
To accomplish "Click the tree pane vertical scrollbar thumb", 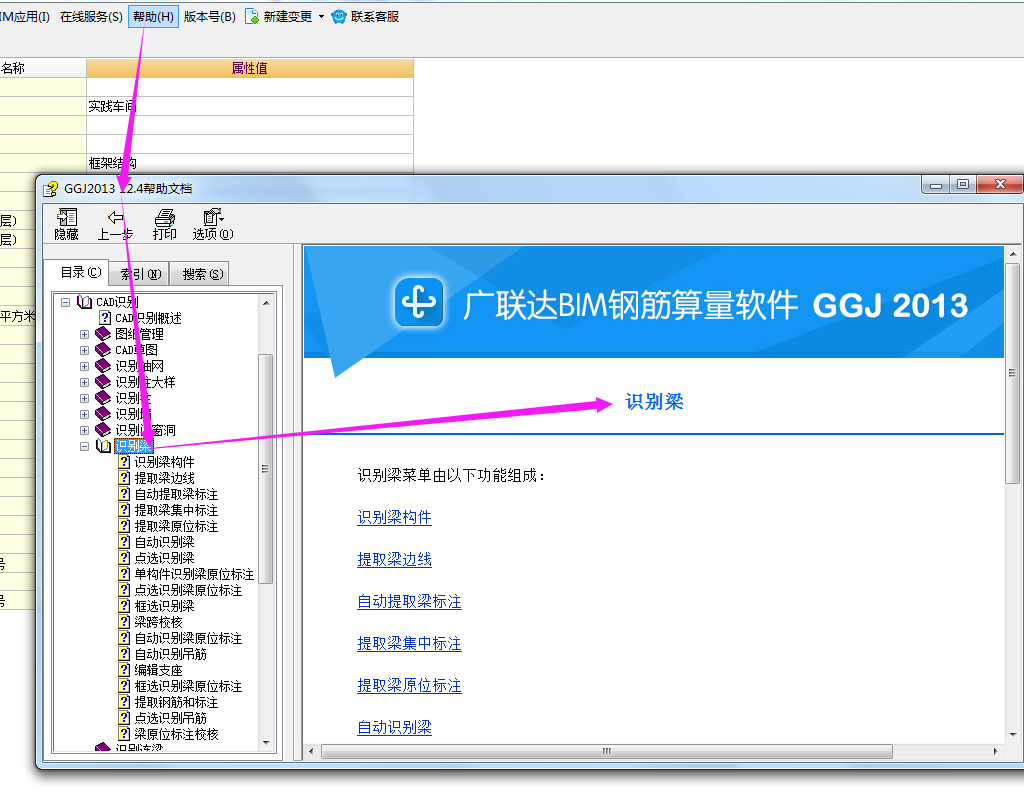I will (265, 468).
